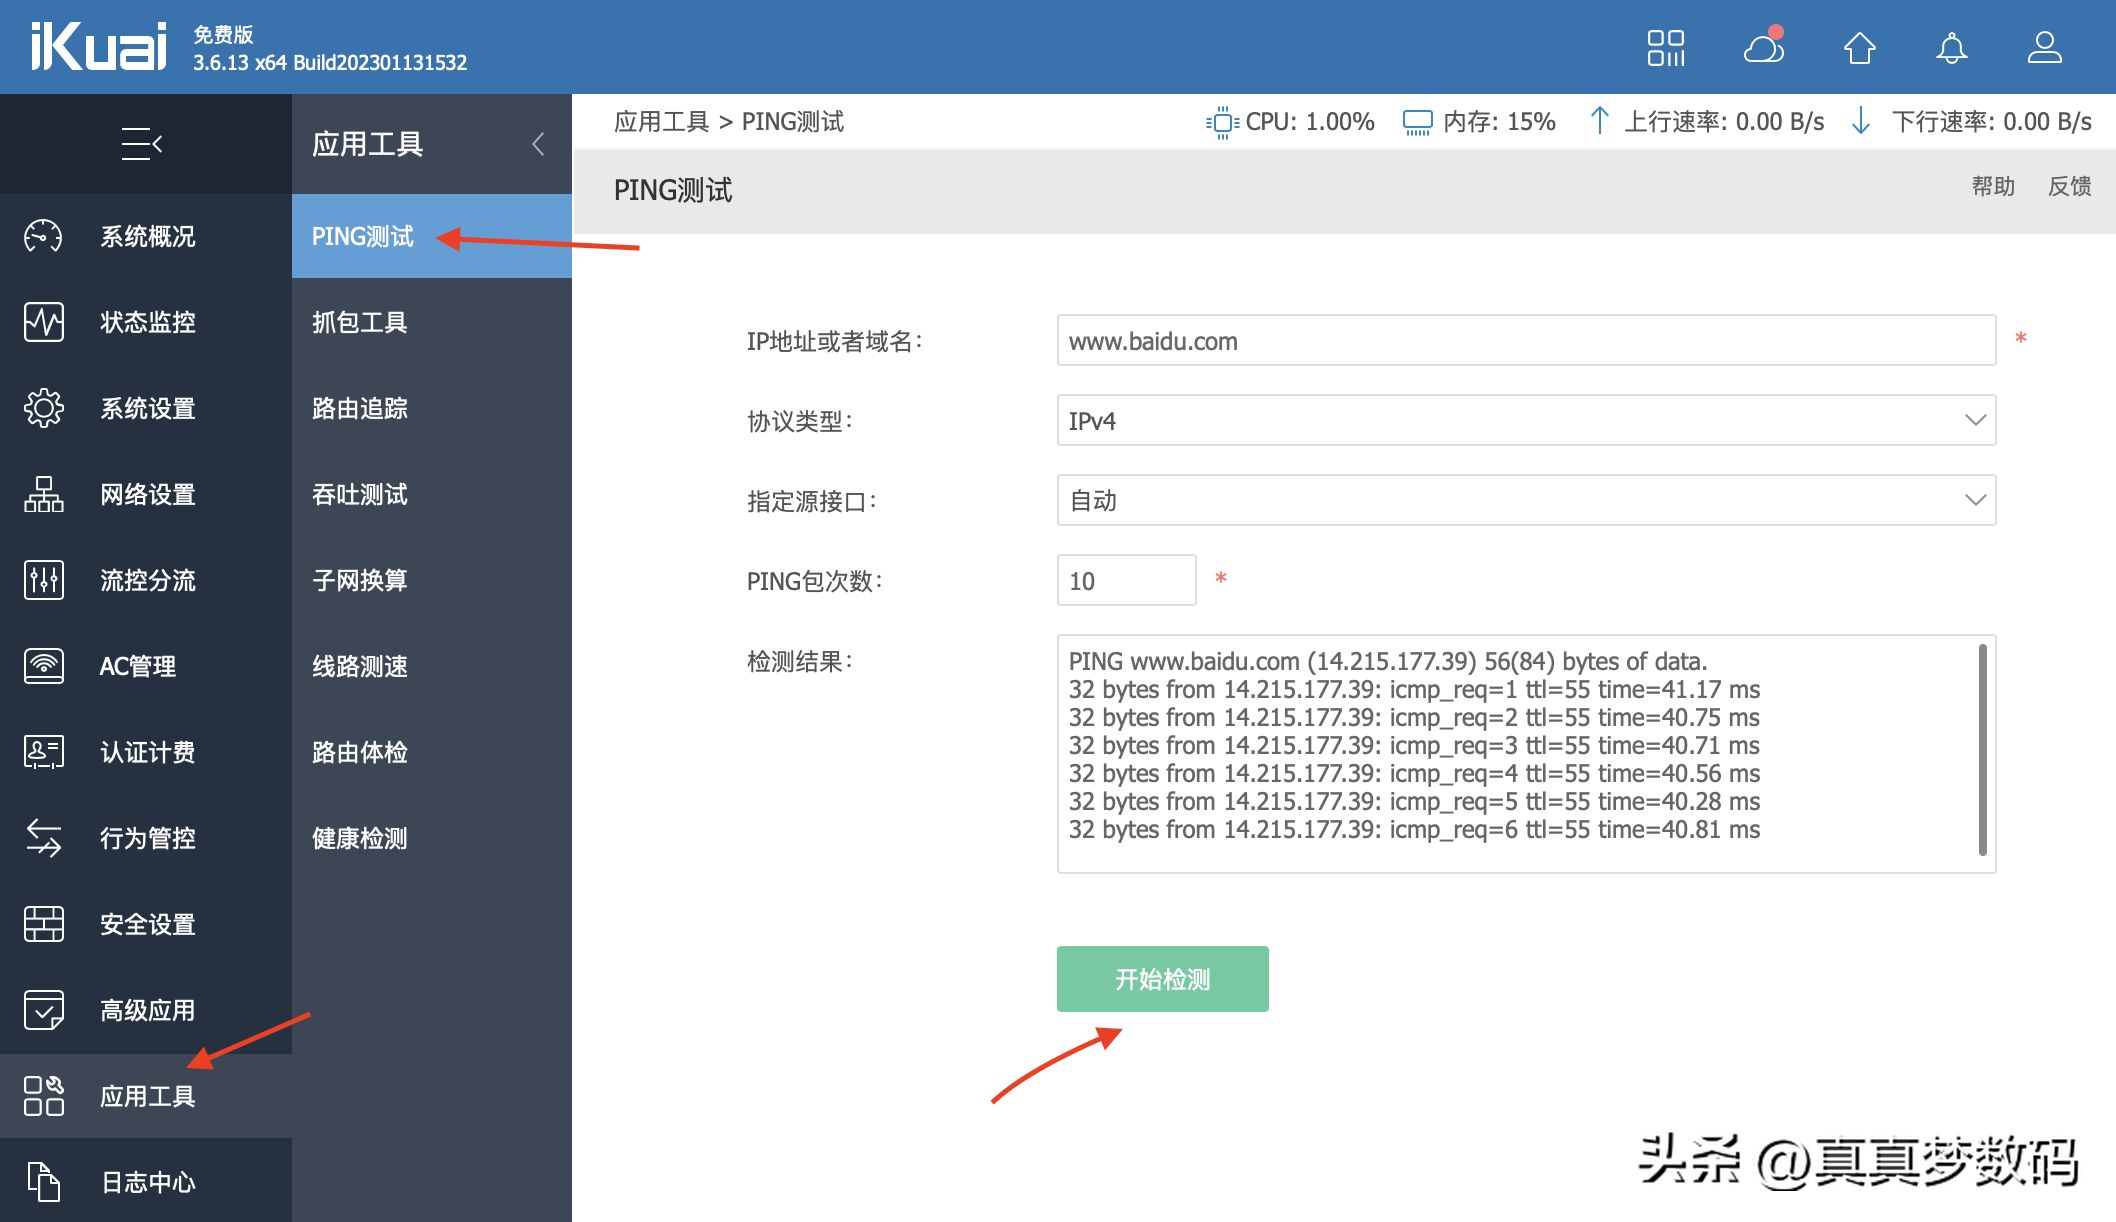Open 系统概况 in main sidebar
The width and height of the screenshot is (2116, 1222).
point(146,236)
